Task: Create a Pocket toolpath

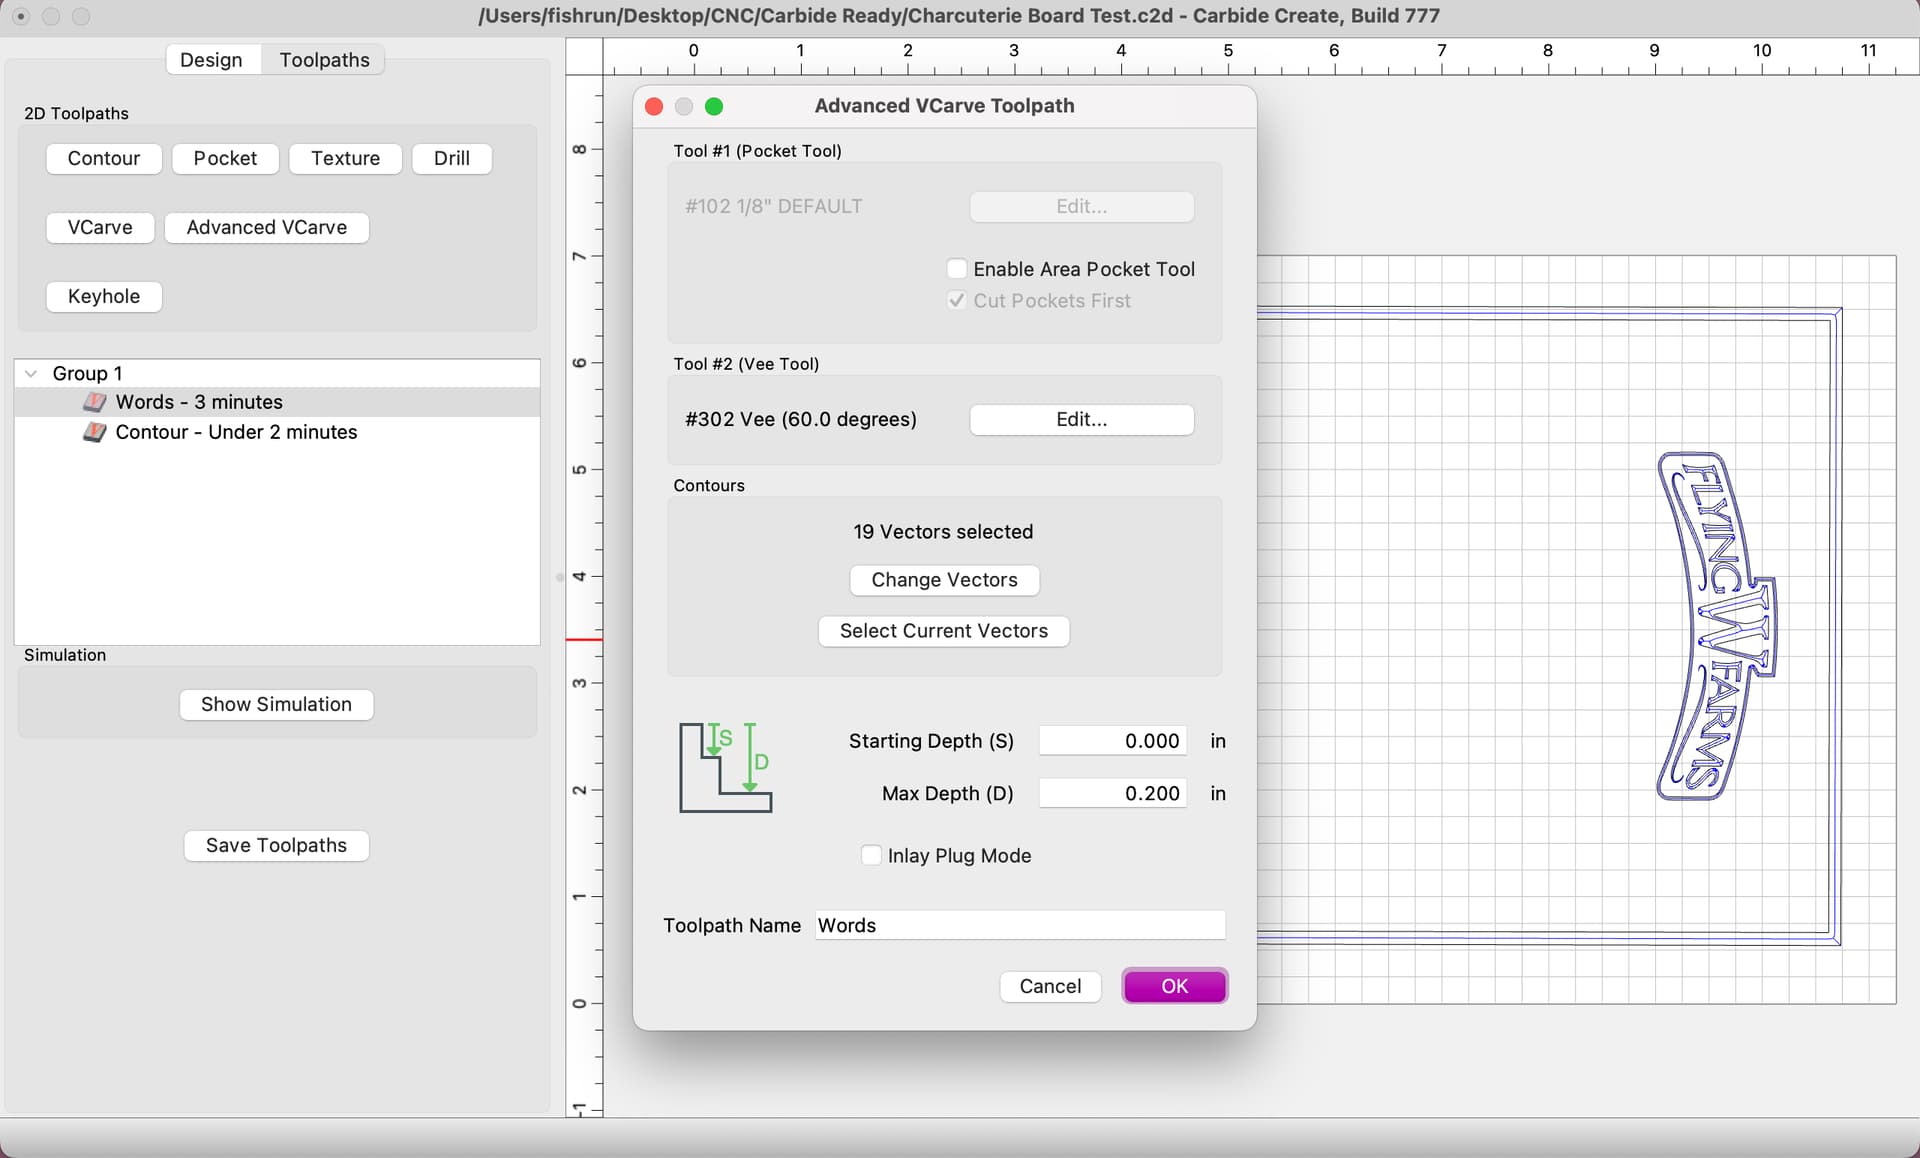Action: (225, 158)
